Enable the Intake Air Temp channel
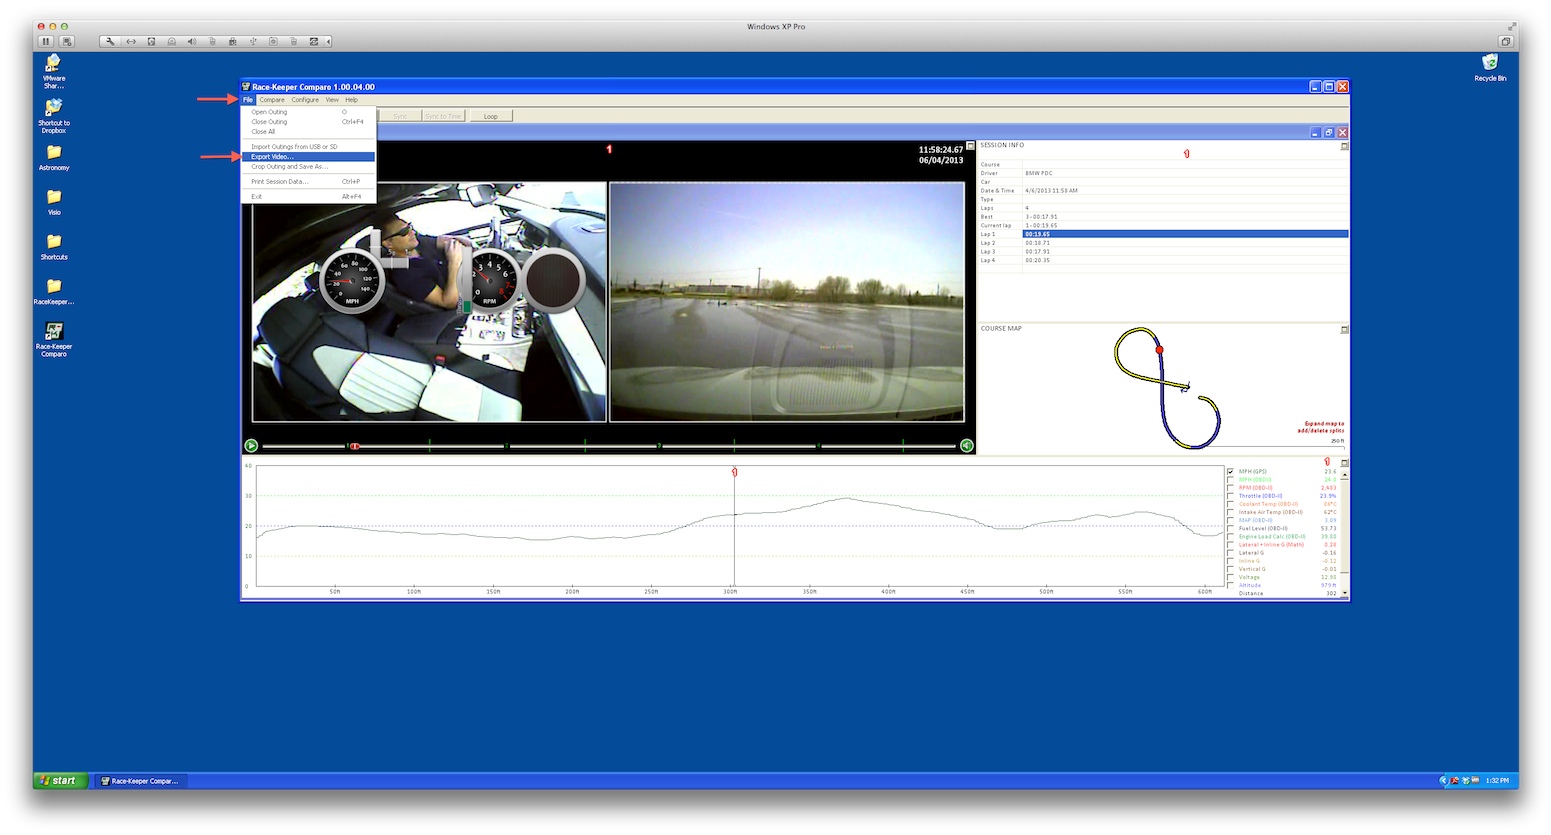The width and height of the screenshot is (1551, 835). pyautogui.click(x=1231, y=512)
